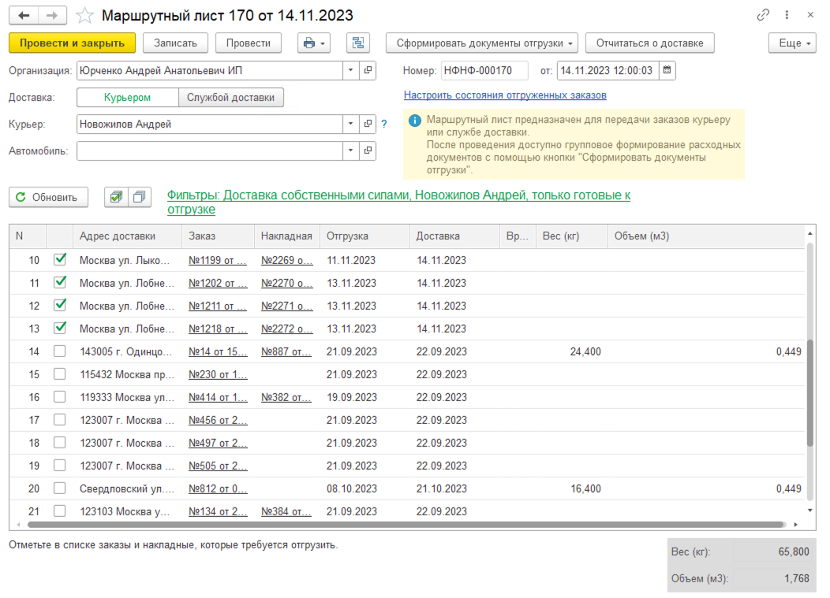Open document structure report icon
830x598 pixels.
(x=358, y=43)
